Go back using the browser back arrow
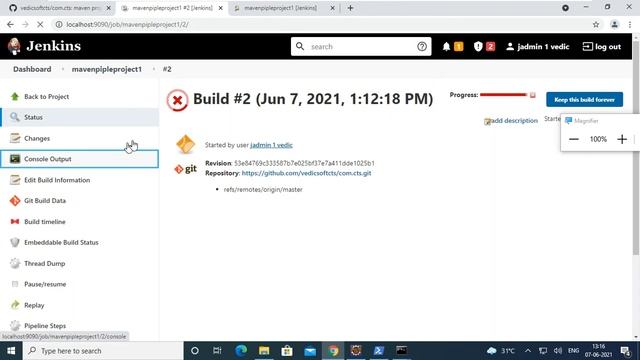 tap(11, 24)
